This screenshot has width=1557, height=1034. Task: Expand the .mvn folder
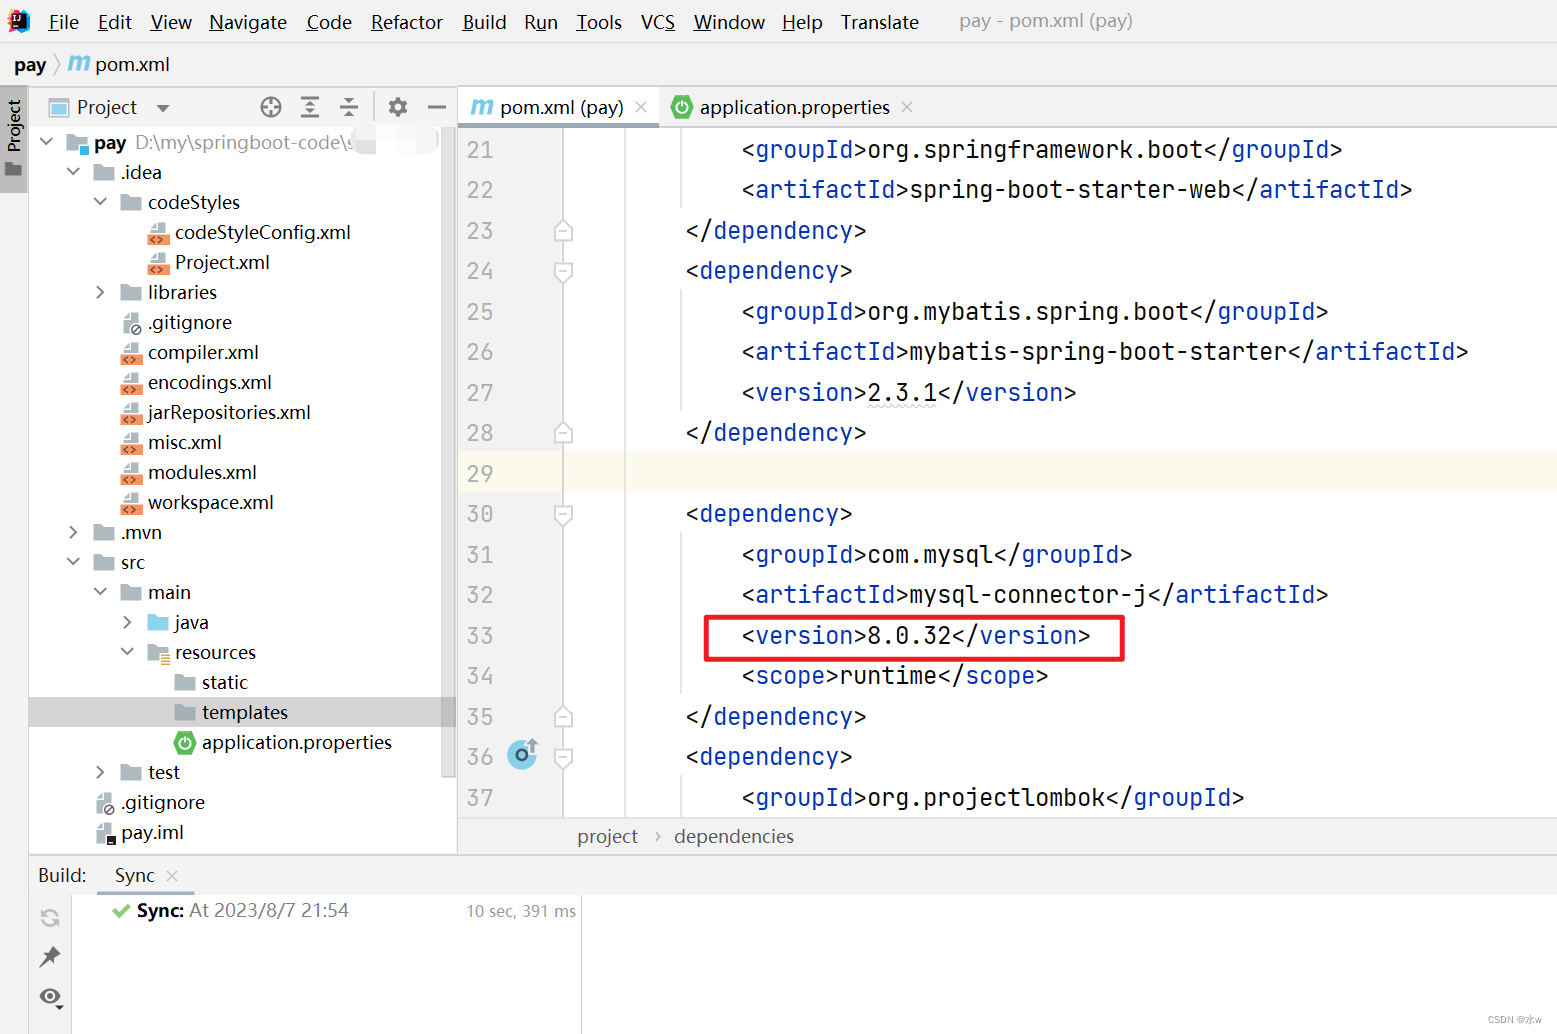tap(73, 532)
